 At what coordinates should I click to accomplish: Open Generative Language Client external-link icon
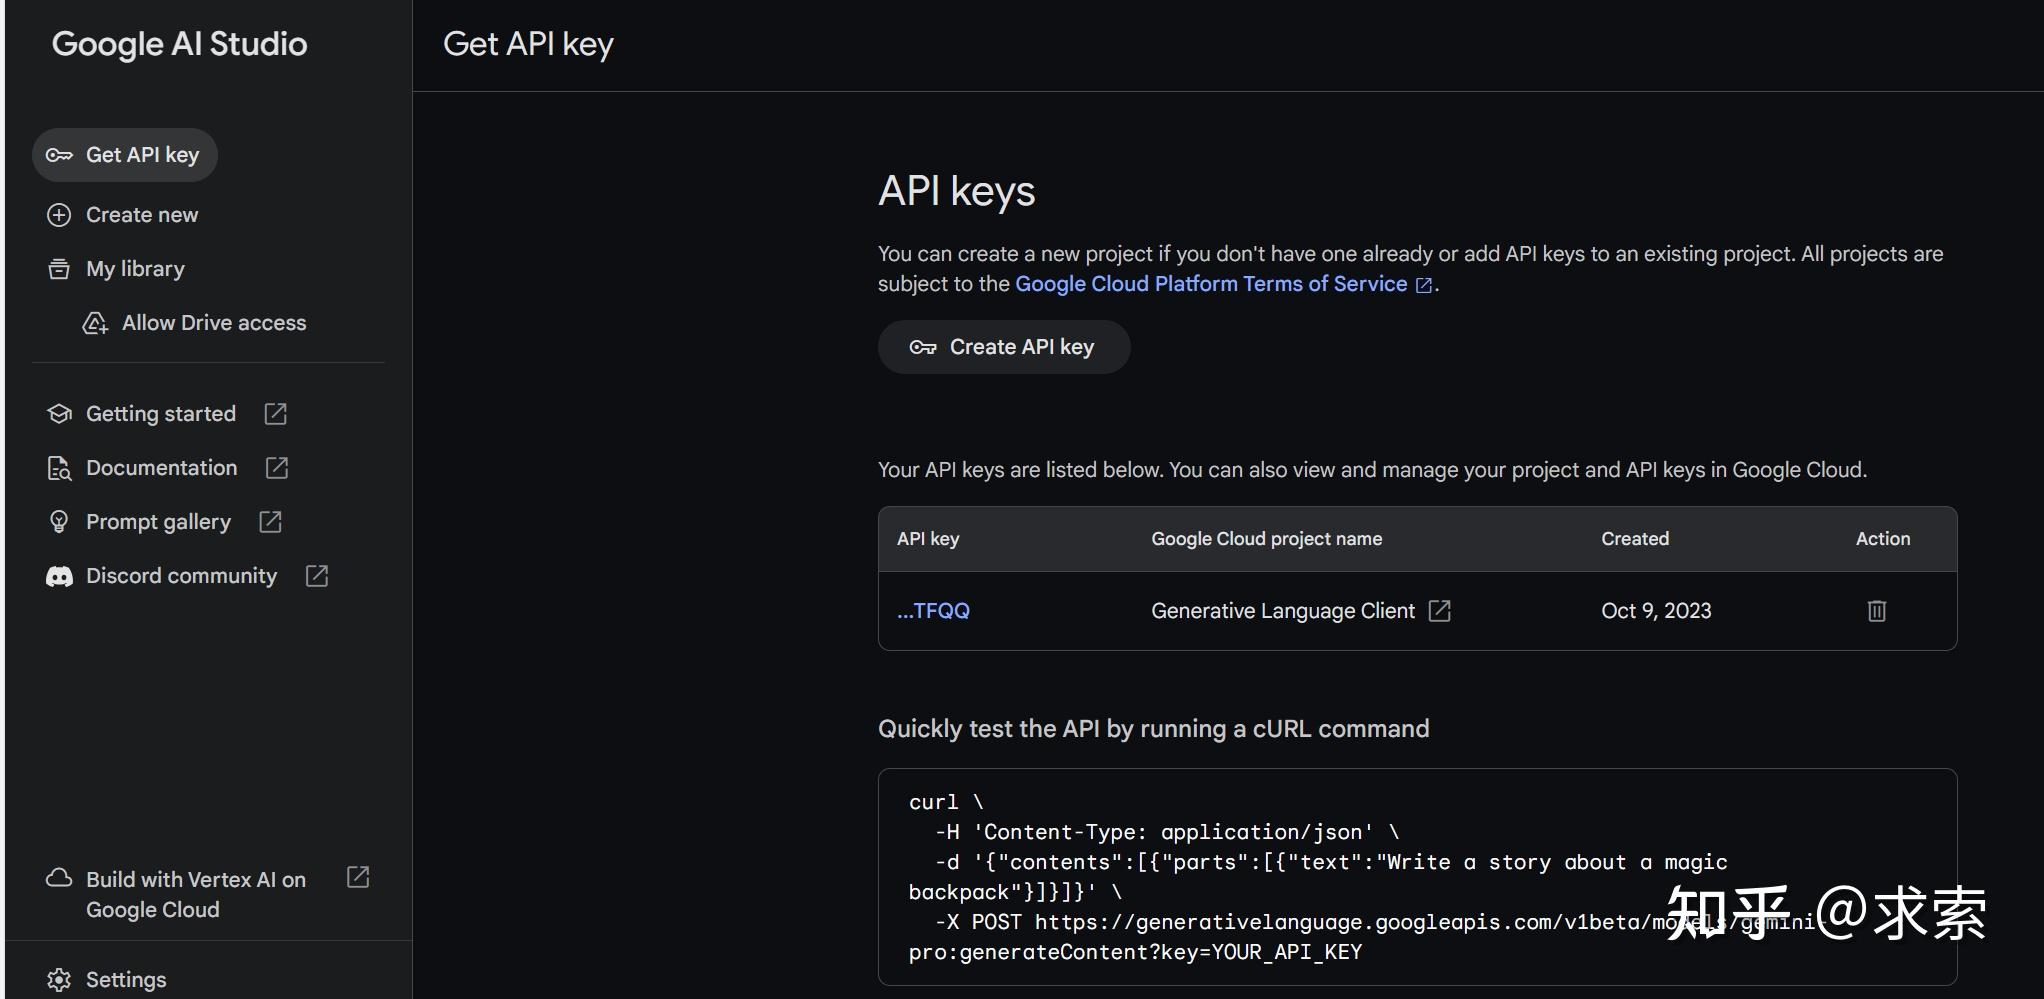click(x=1440, y=611)
